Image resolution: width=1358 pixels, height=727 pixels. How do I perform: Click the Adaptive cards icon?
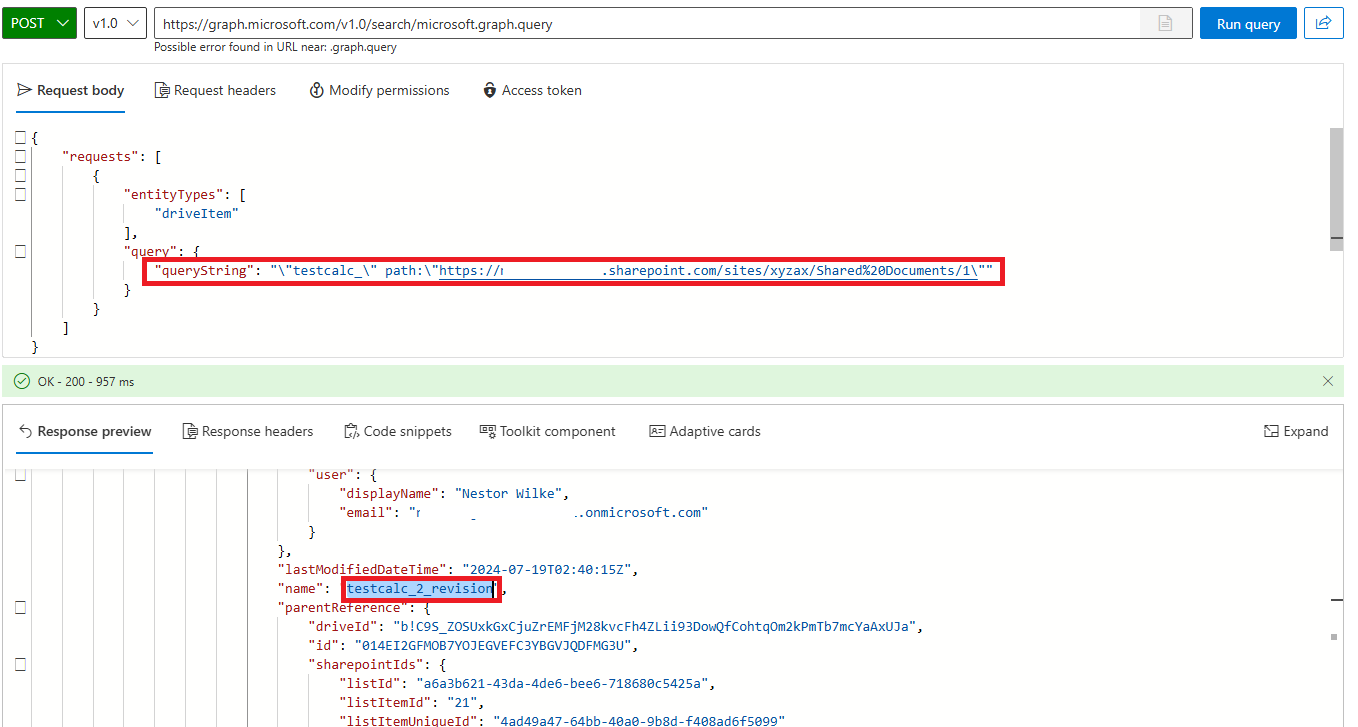pyautogui.click(x=657, y=432)
